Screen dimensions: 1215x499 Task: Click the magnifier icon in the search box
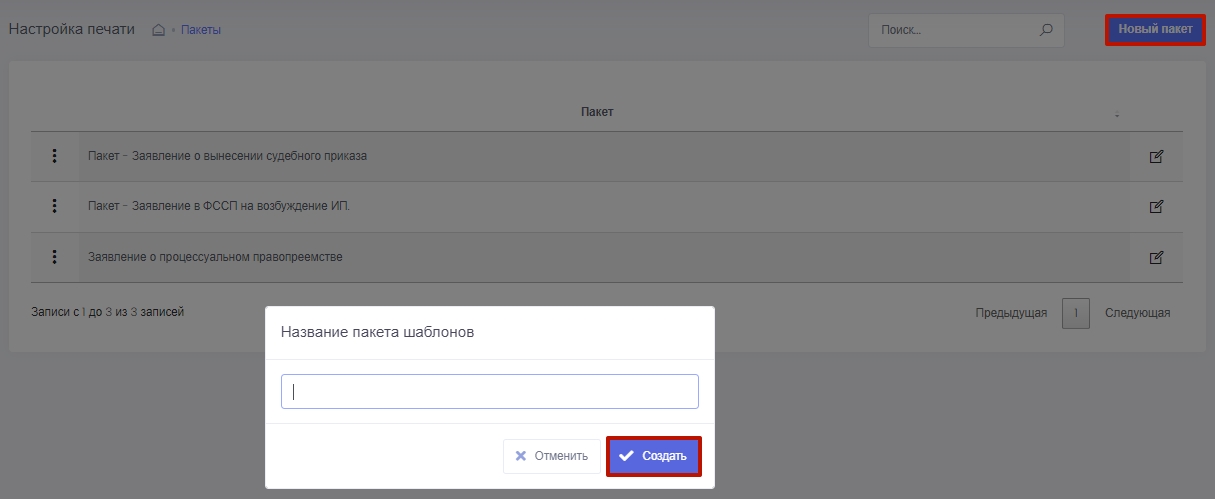(1046, 30)
